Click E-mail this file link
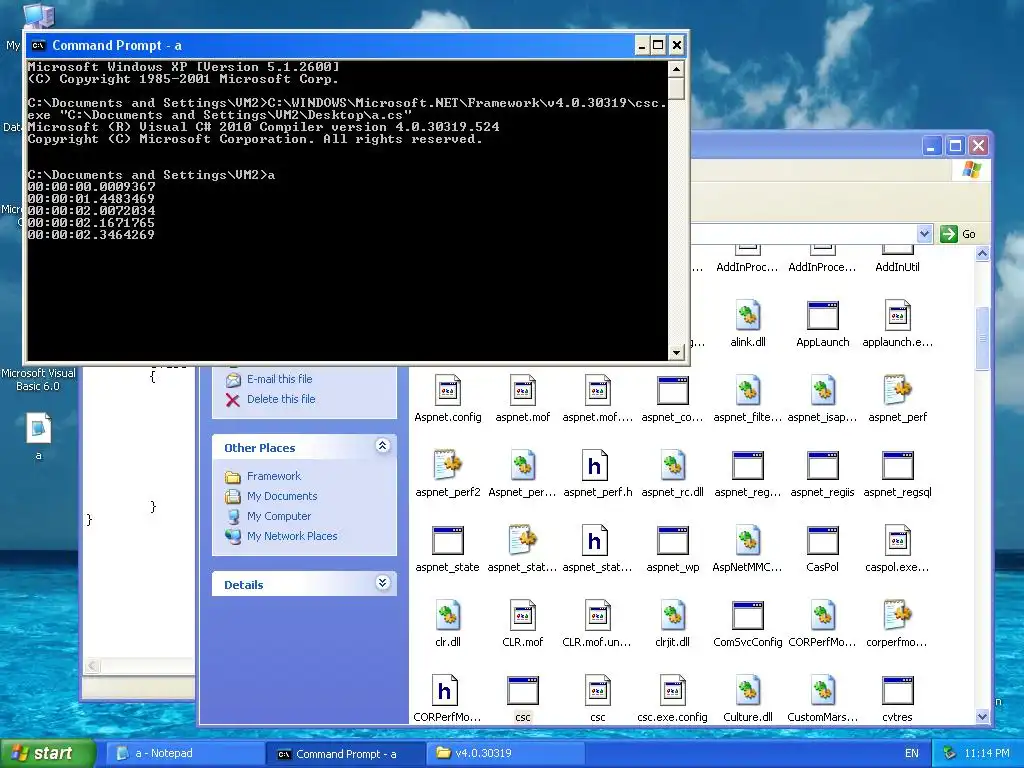This screenshot has height=768, width=1024. [280, 379]
